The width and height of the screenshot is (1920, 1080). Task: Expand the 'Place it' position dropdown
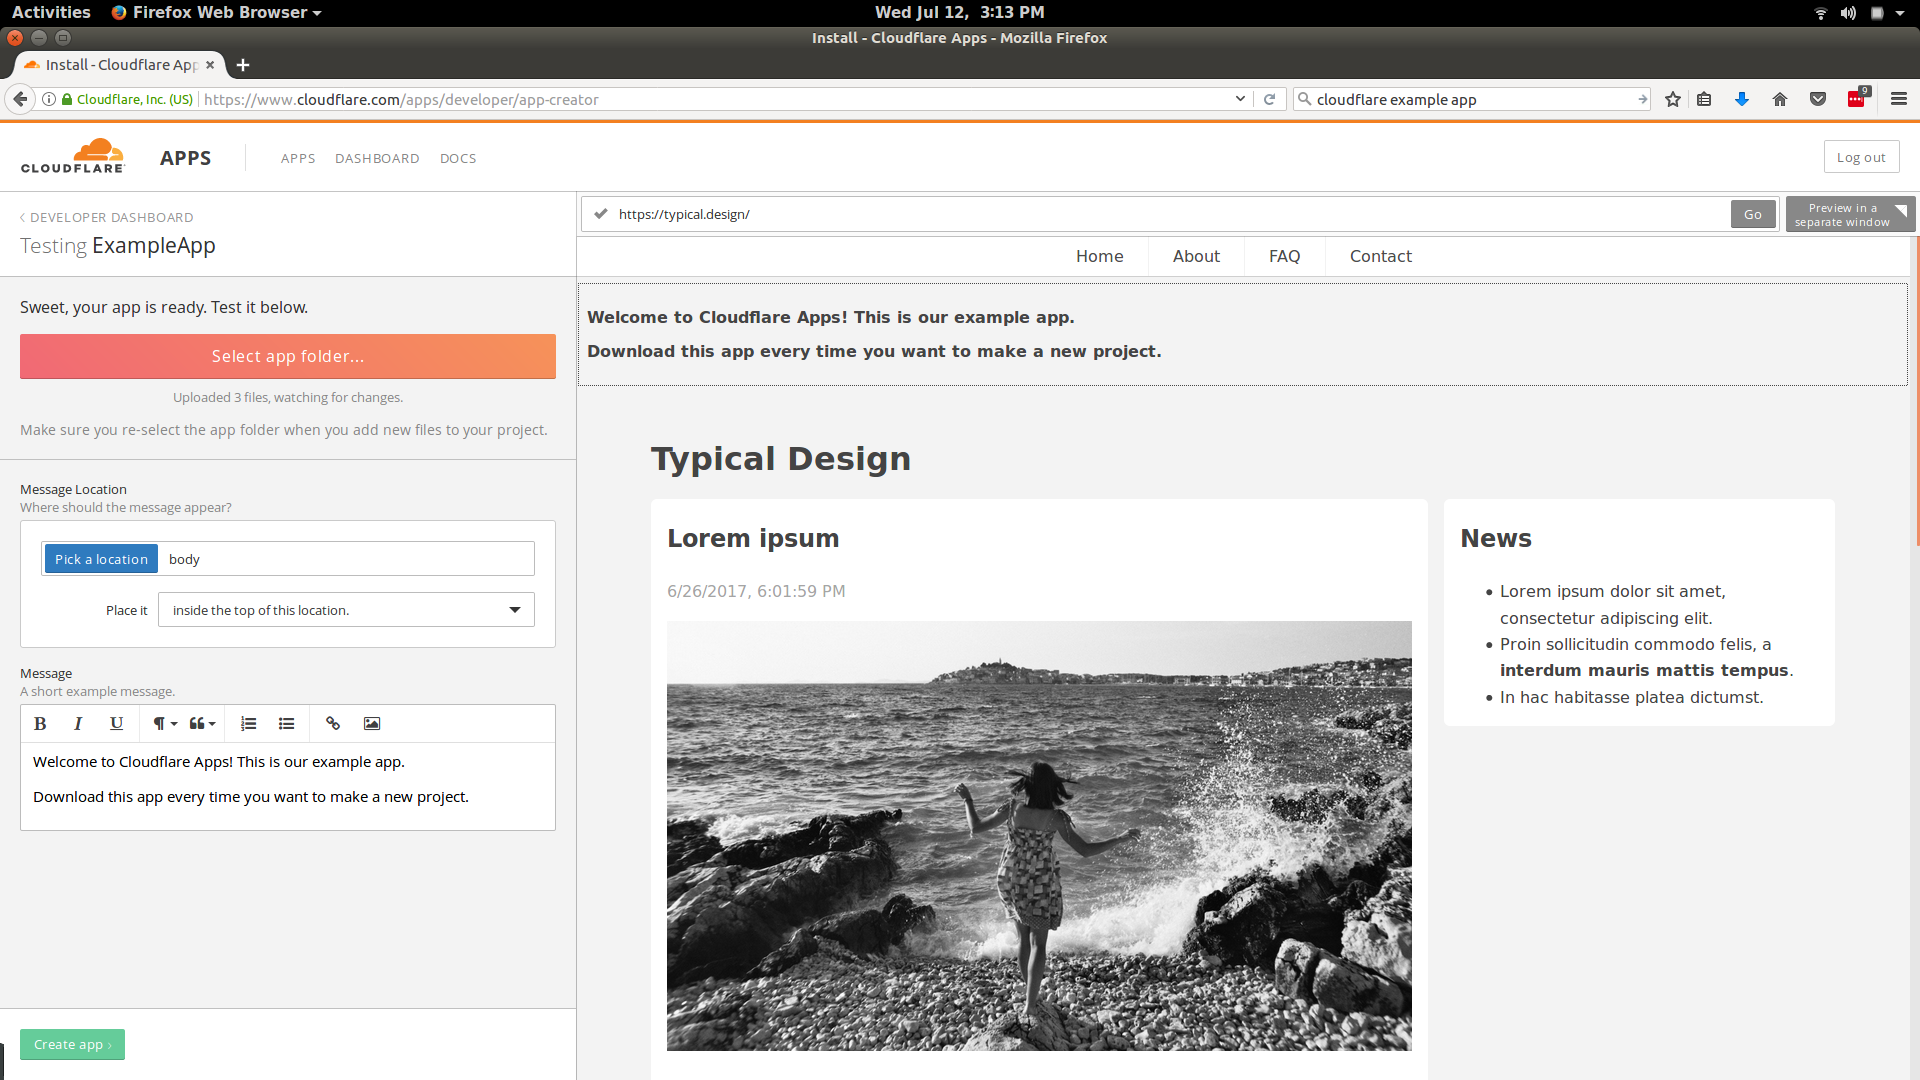(x=346, y=610)
